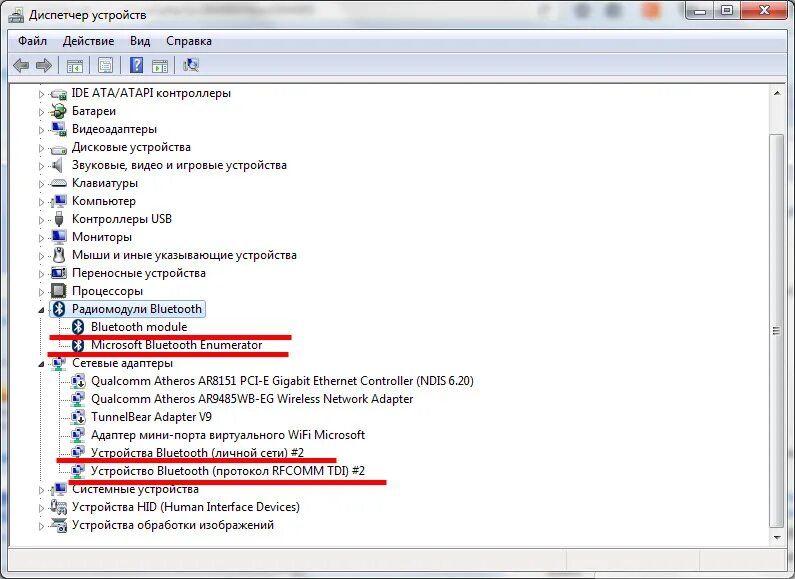The width and height of the screenshot is (795, 579).
Task: Click the Радиомодули Bluetooth category icon
Action: 59,309
